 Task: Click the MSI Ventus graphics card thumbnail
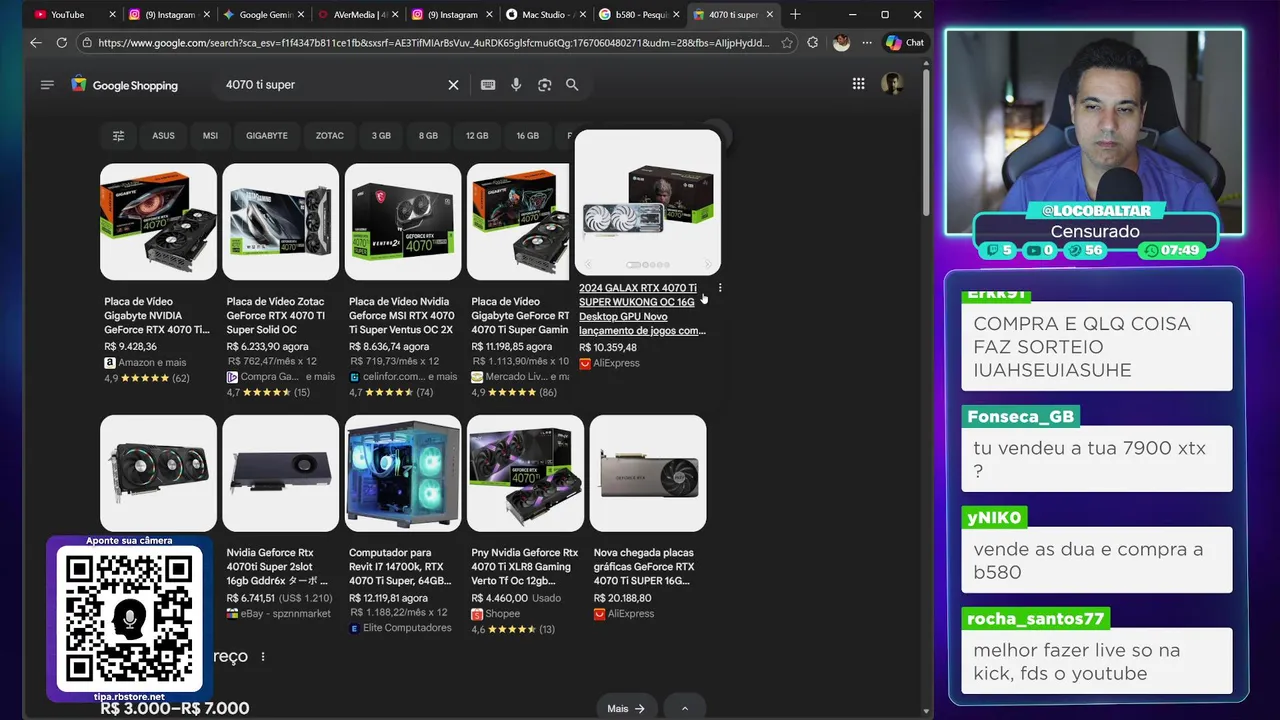pyautogui.click(x=403, y=222)
